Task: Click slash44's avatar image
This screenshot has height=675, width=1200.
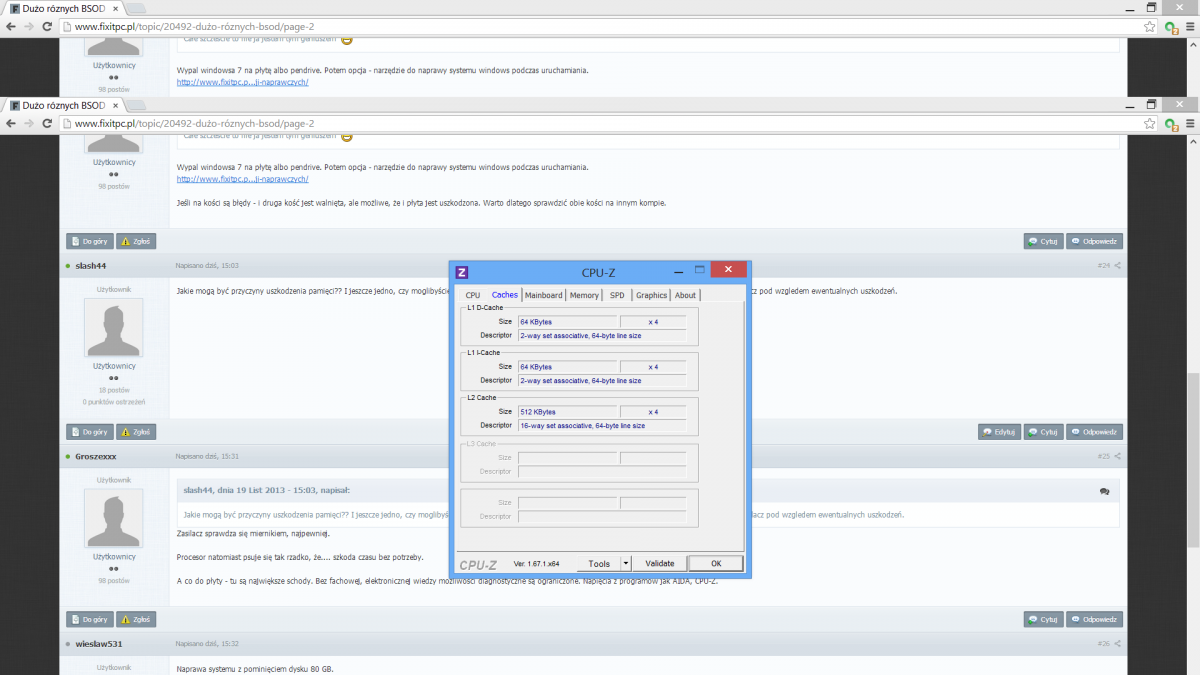Action: tap(113, 327)
